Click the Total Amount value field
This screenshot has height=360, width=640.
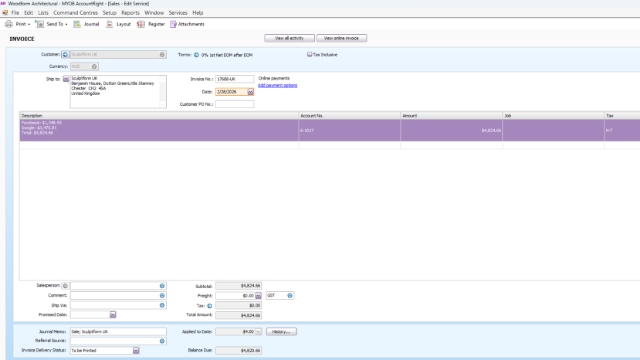[238, 315]
